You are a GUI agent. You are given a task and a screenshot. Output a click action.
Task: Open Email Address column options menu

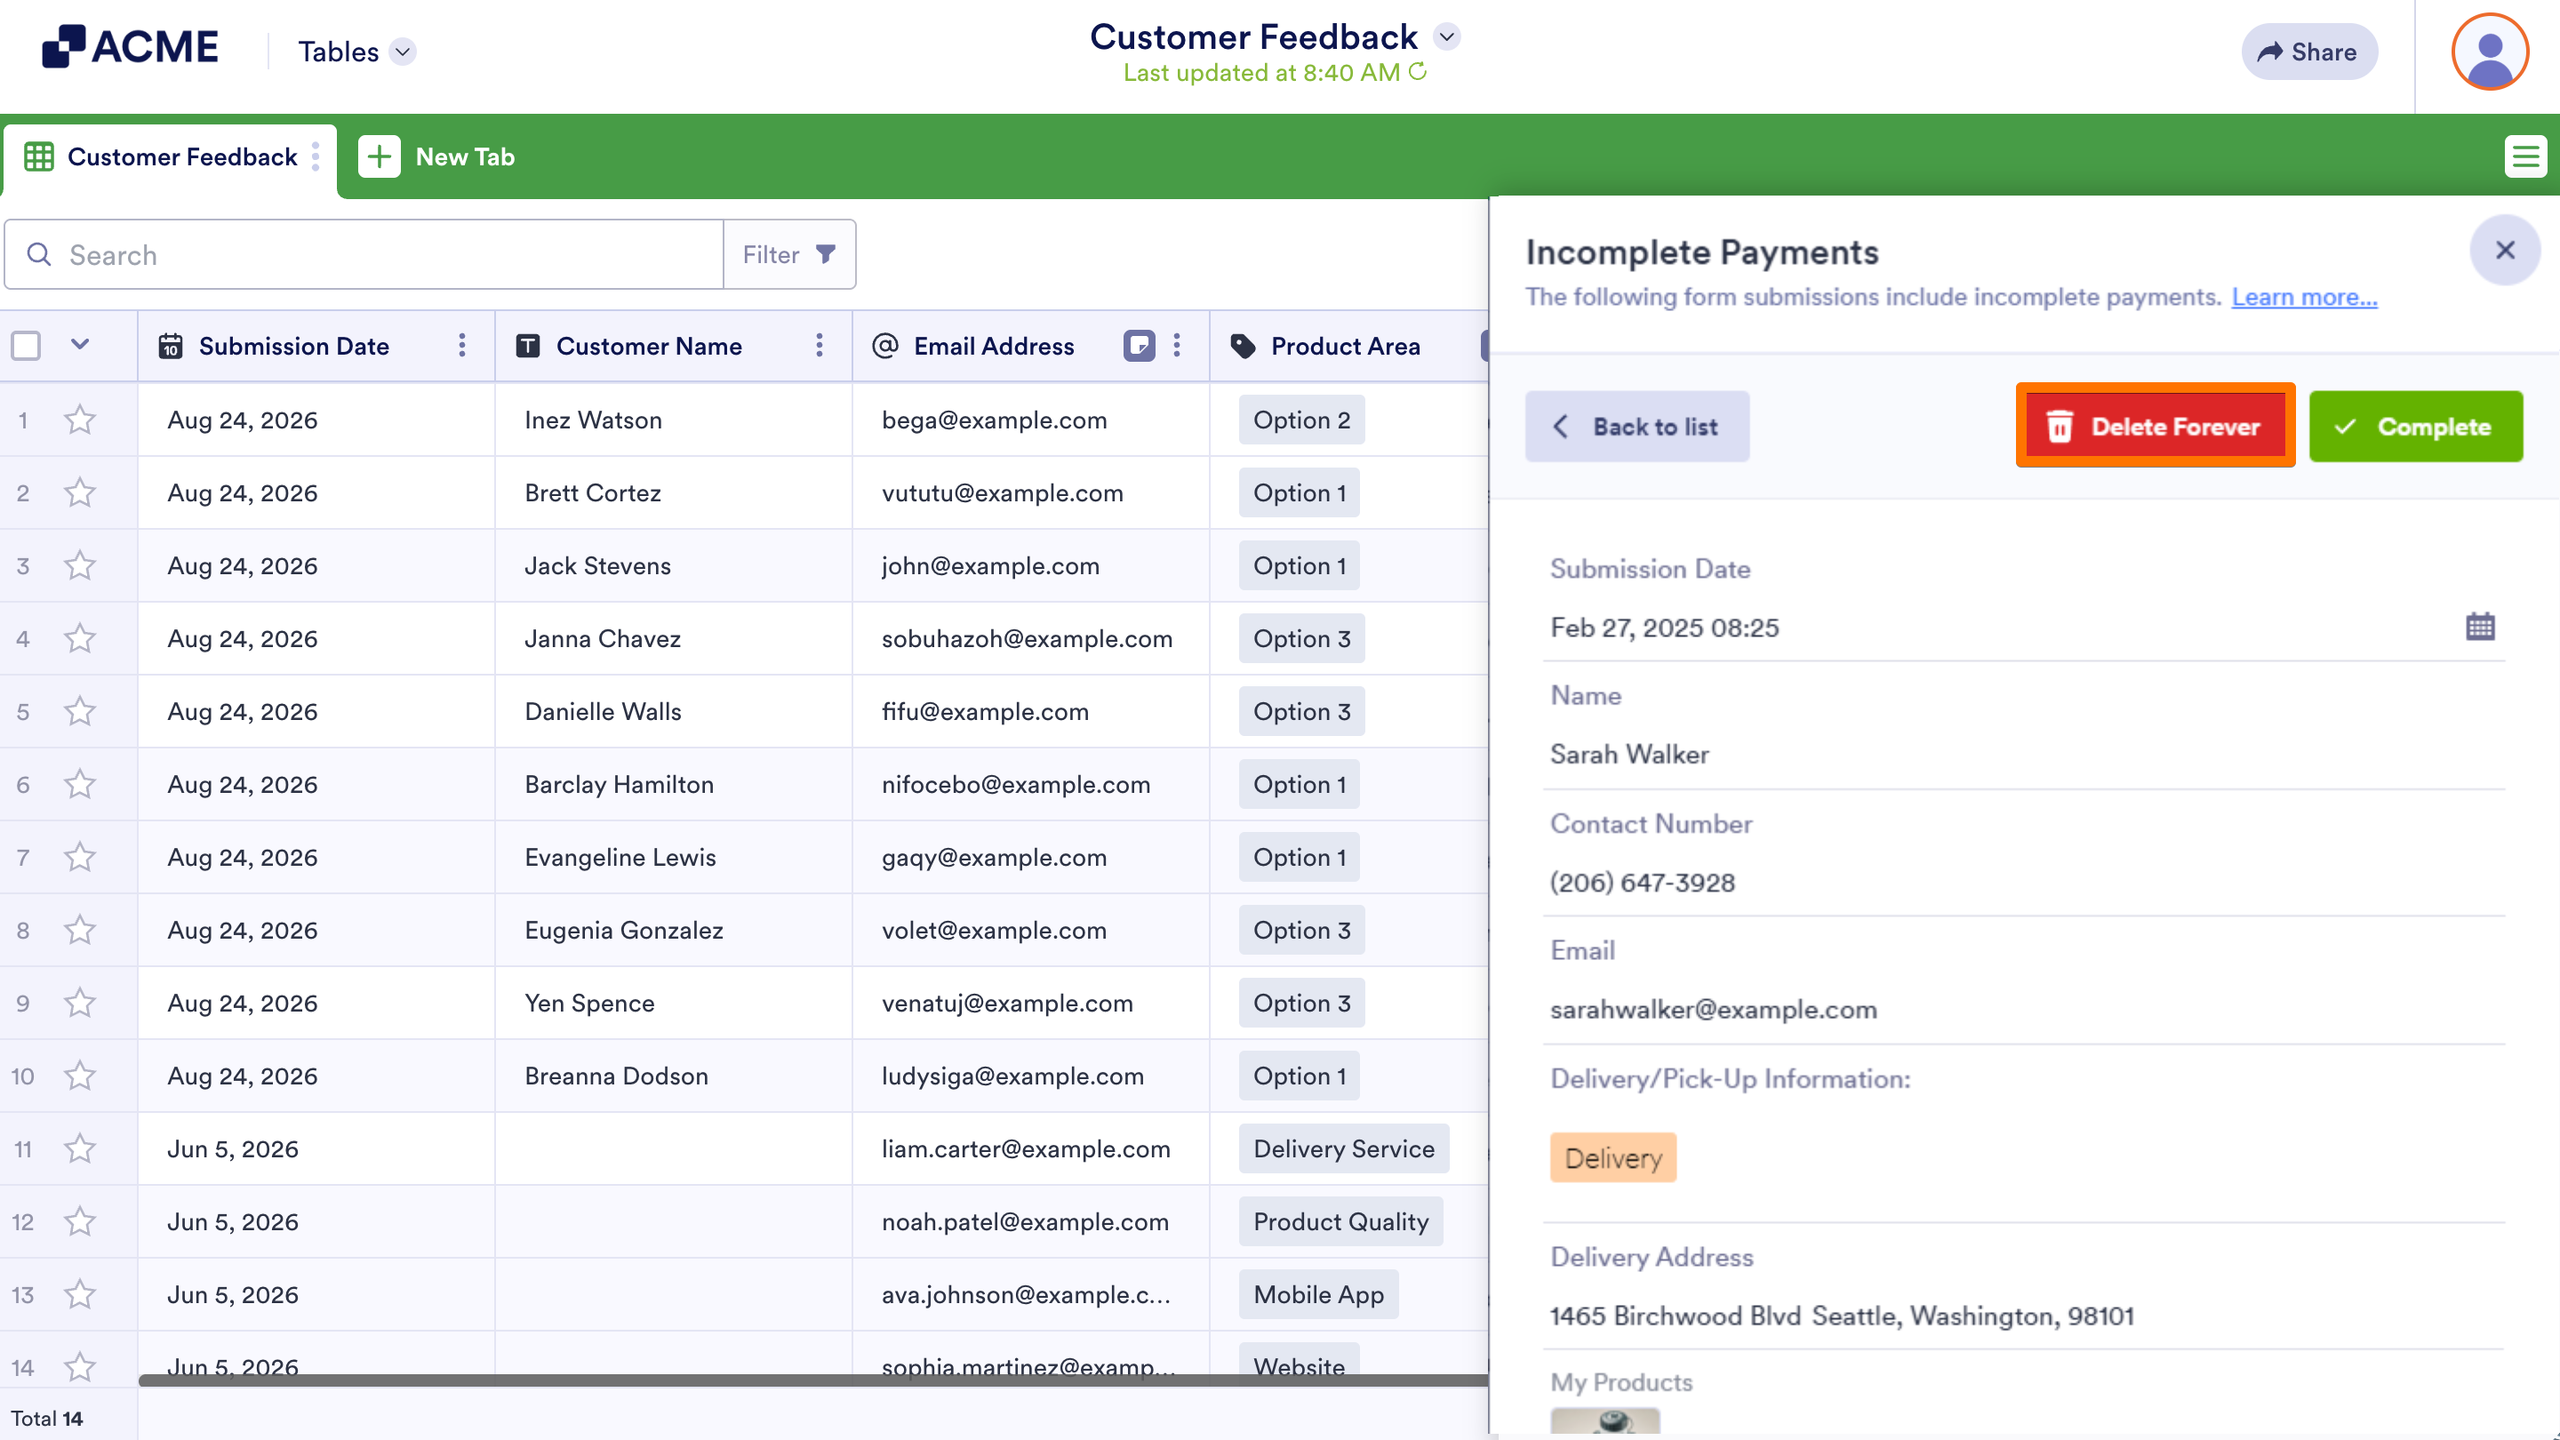(1177, 346)
